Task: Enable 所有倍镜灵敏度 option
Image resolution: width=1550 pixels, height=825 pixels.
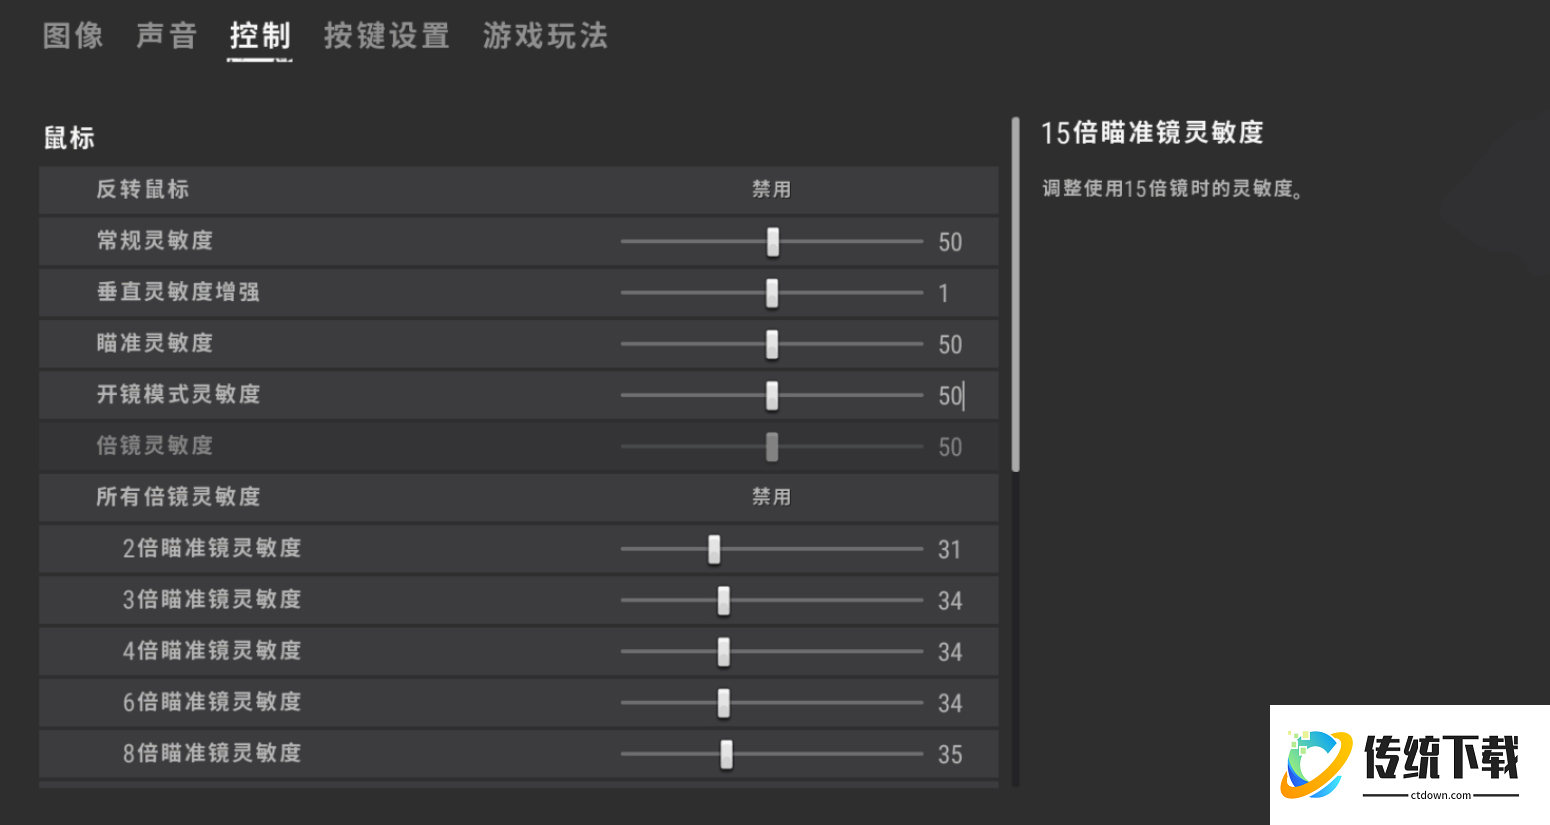Action: [x=773, y=497]
